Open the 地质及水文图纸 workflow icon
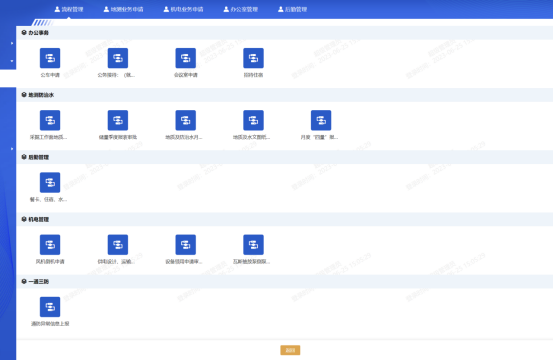The image size is (553, 361). coord(253,120)
